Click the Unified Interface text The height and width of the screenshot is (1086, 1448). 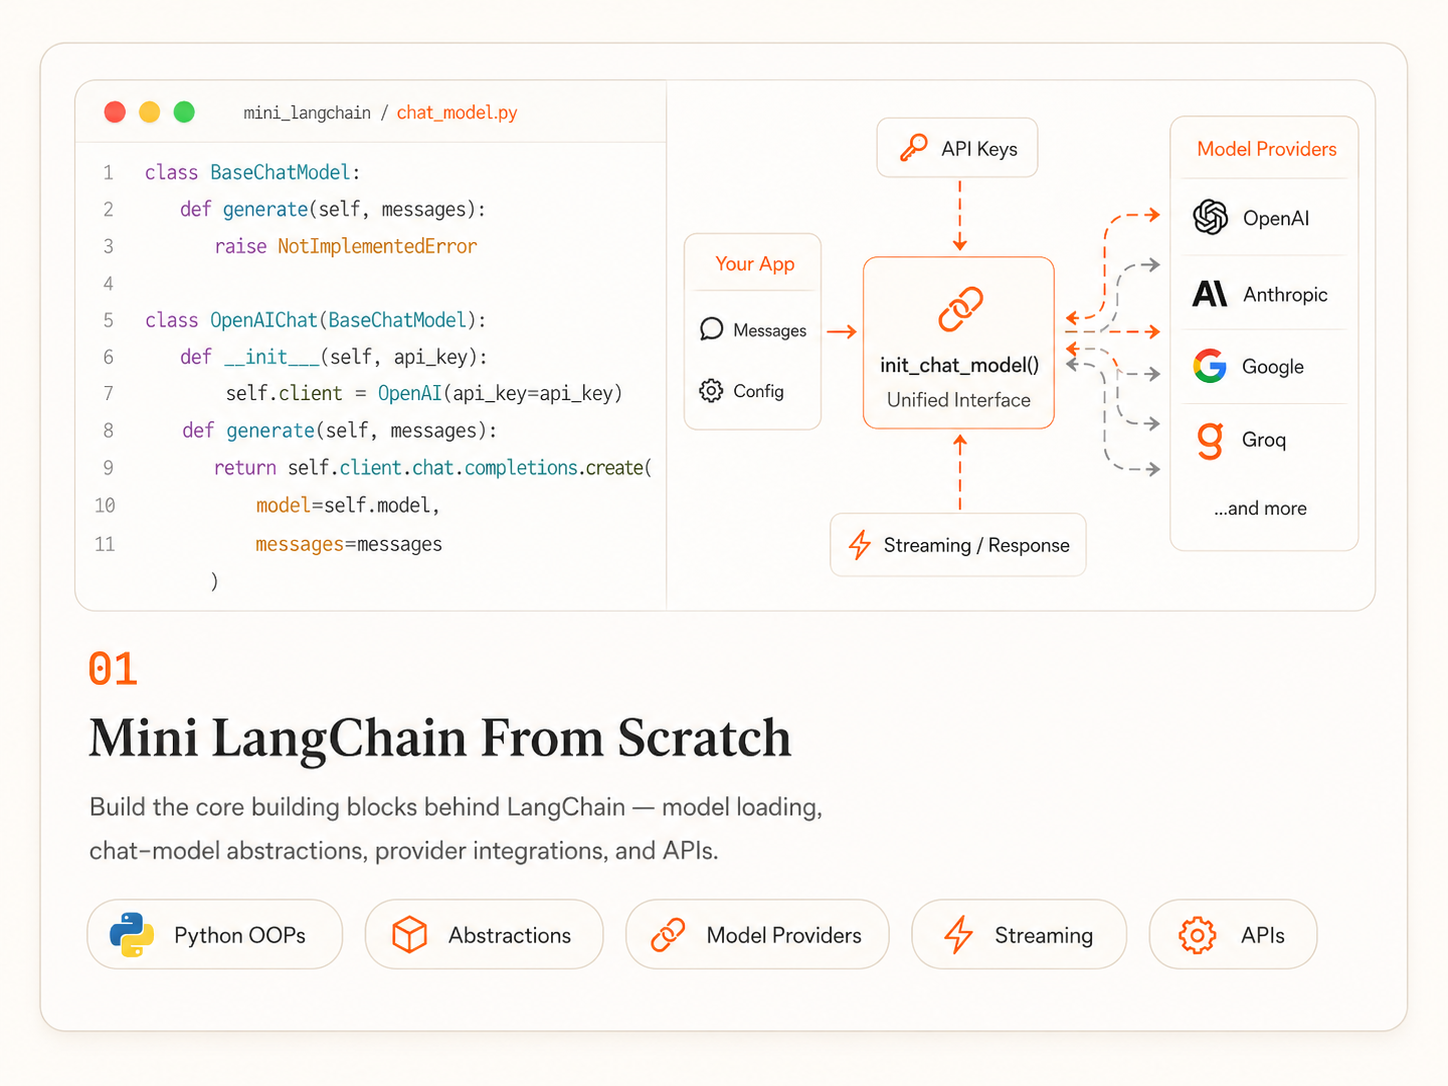pyautogui.click(x=958, y=400)
